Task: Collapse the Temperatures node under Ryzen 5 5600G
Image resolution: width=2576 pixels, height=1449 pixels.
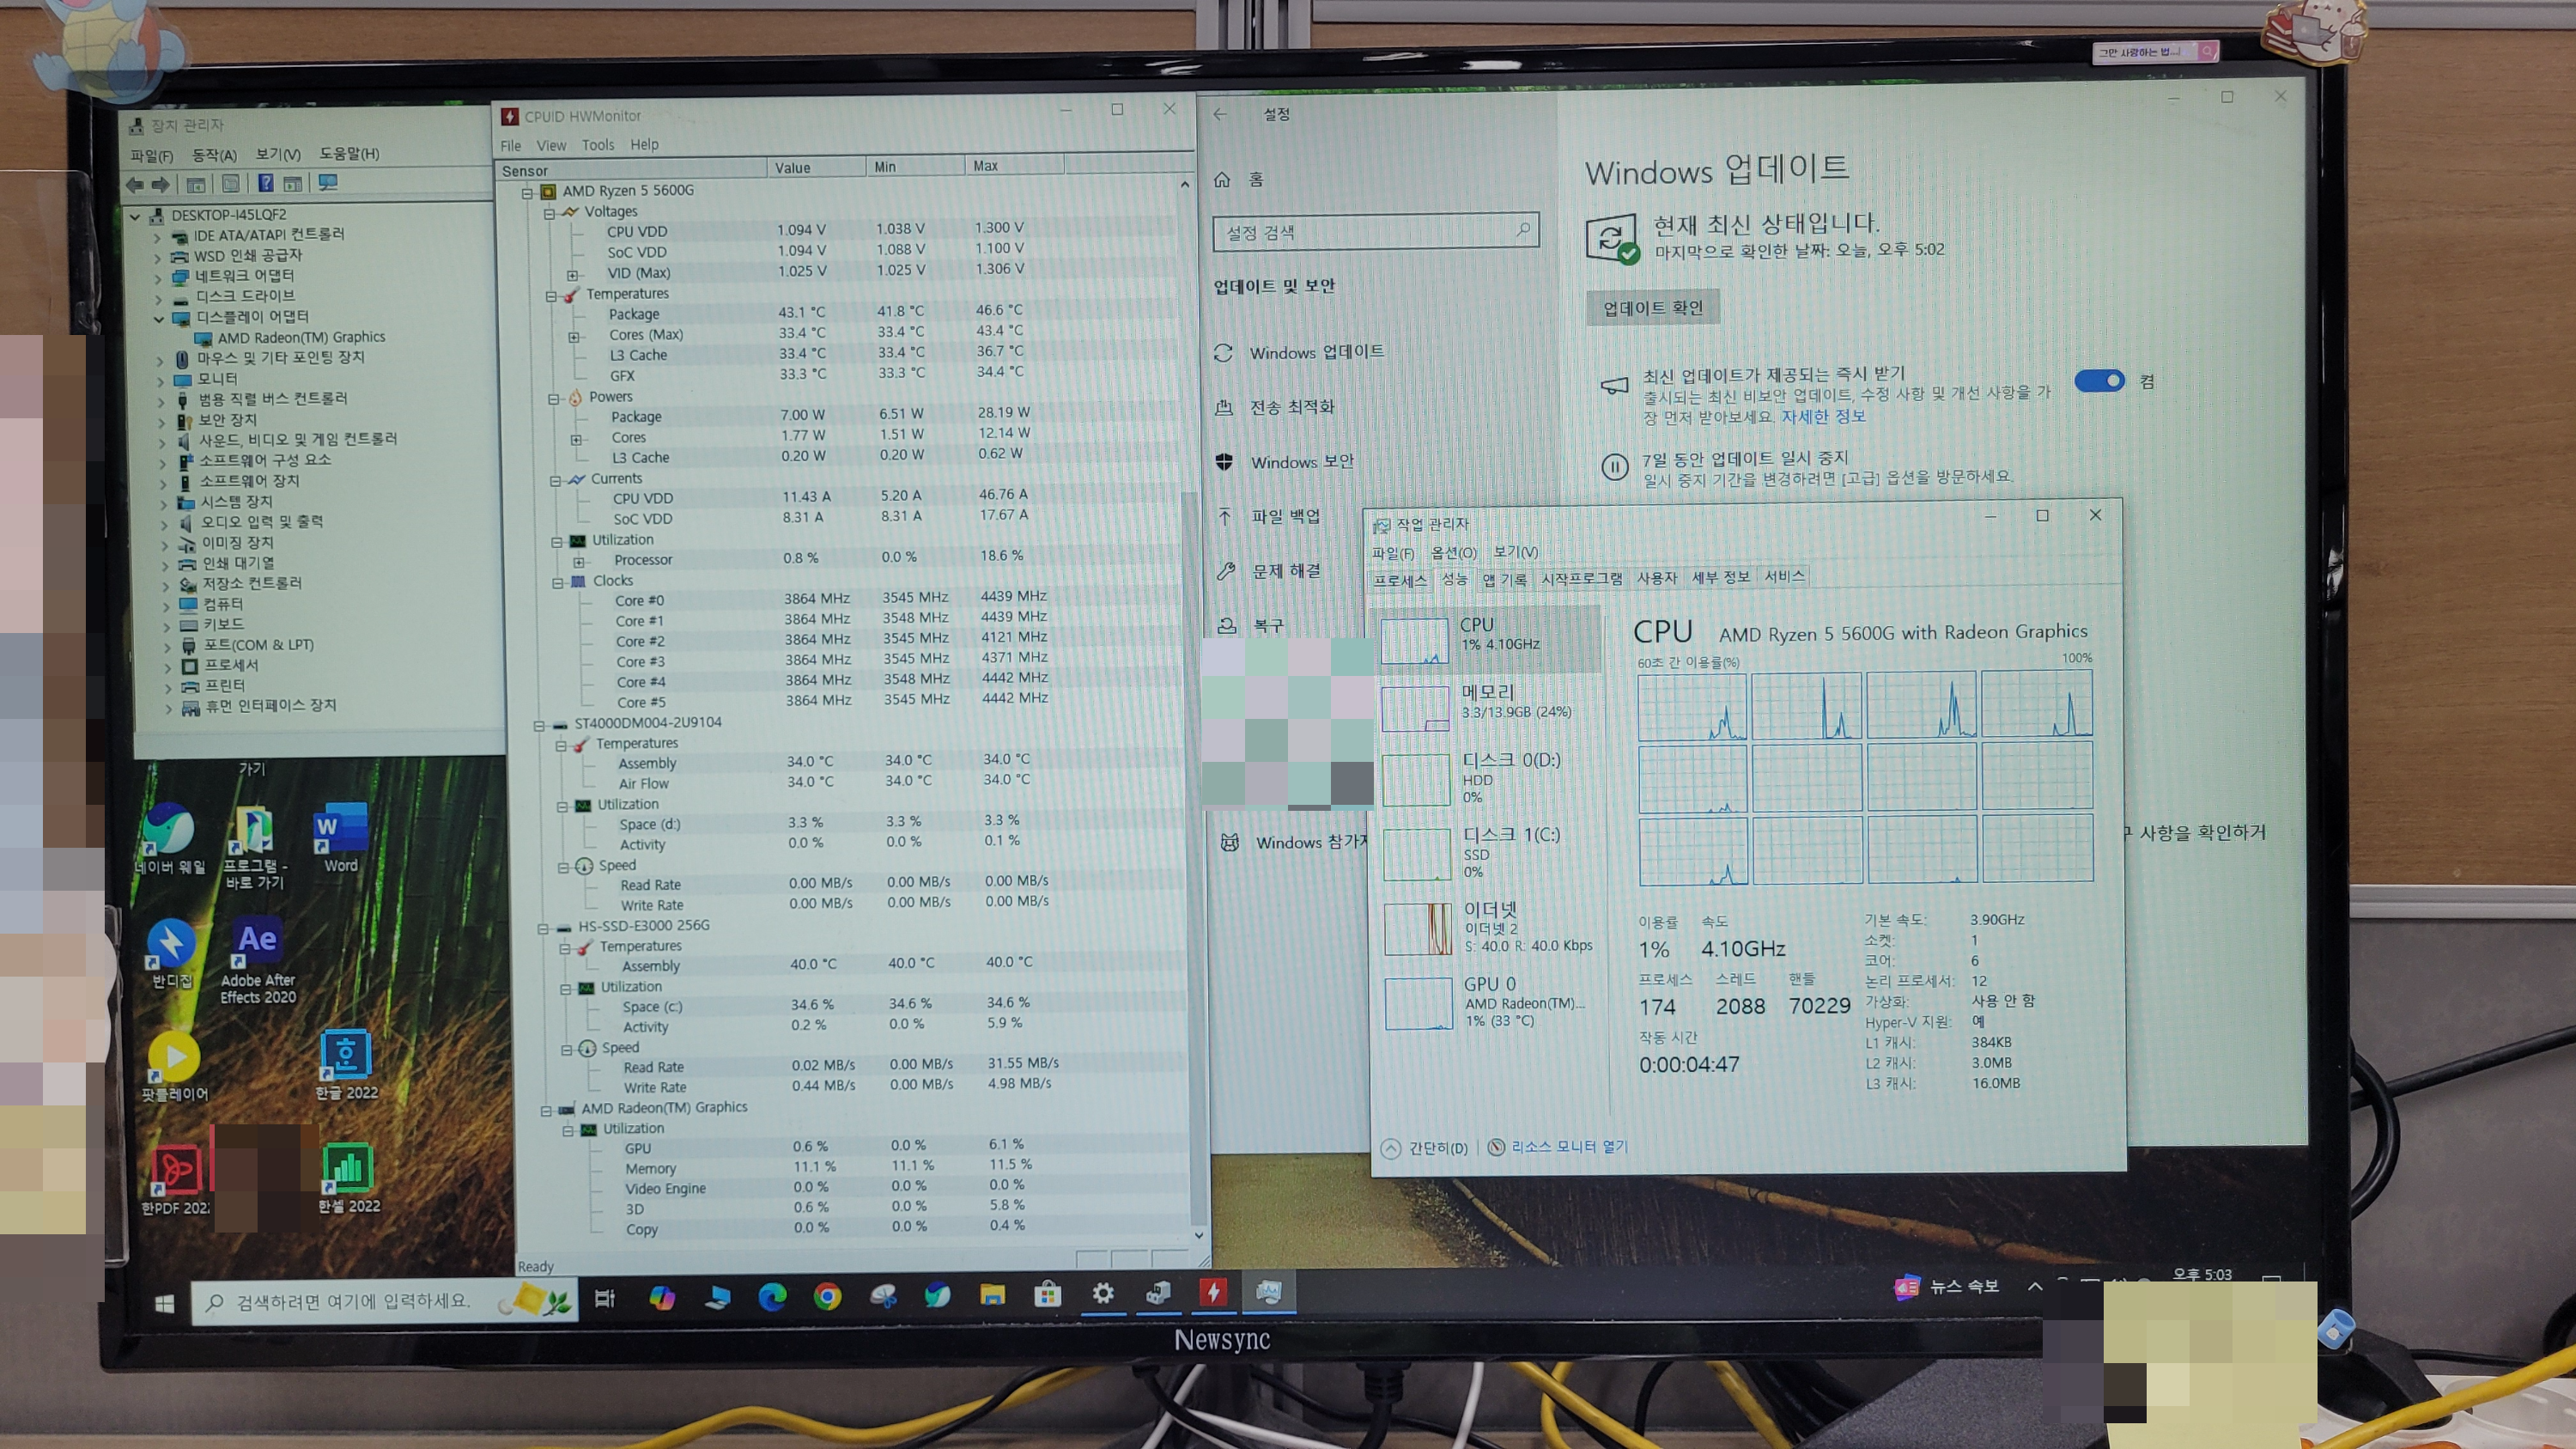Action: tap(551, 296)
